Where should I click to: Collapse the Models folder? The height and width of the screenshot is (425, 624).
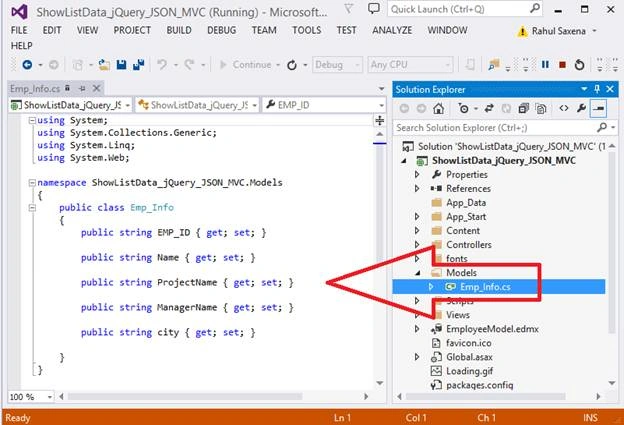tap(417, 273)
